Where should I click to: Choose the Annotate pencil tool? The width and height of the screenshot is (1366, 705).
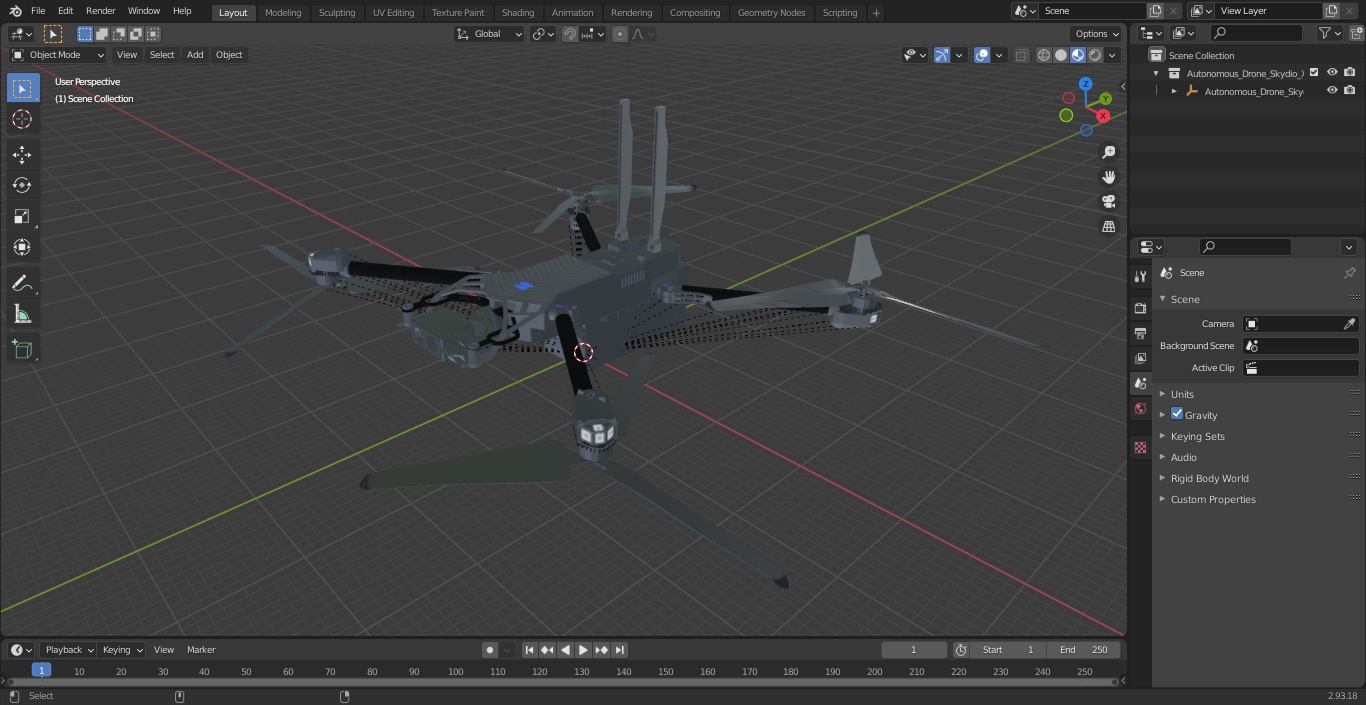[x=22, y=284]
